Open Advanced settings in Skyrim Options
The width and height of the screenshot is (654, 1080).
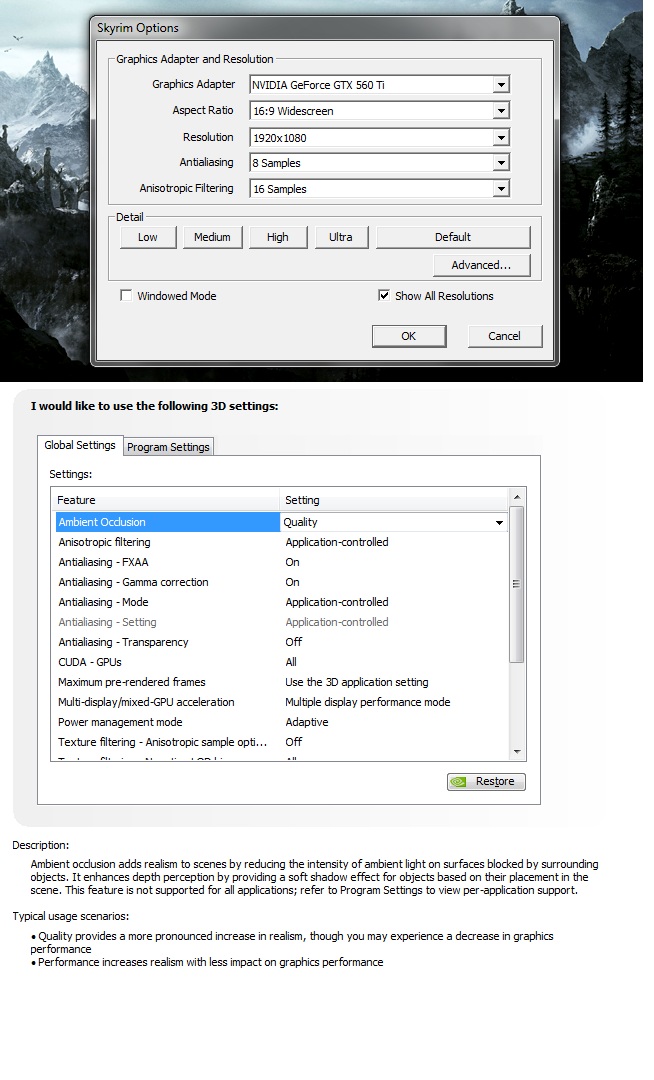[x=481, y=265]
